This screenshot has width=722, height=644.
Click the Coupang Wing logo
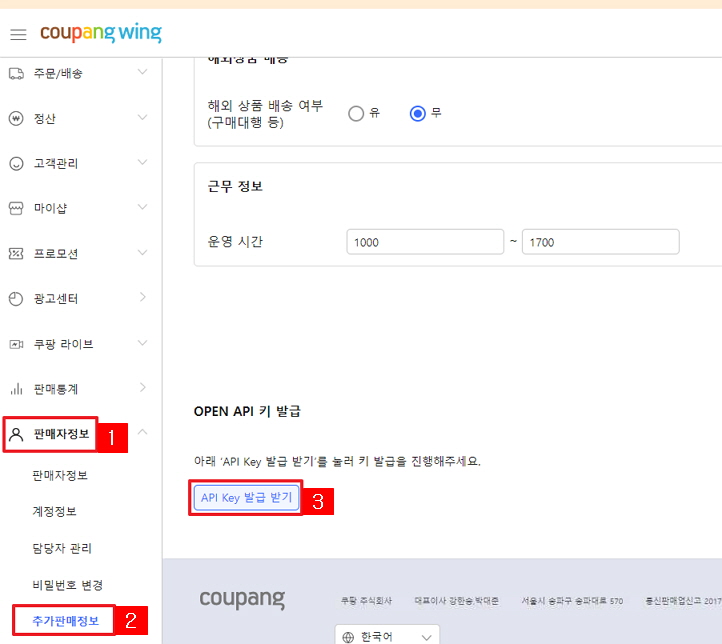tap(101, 34)
